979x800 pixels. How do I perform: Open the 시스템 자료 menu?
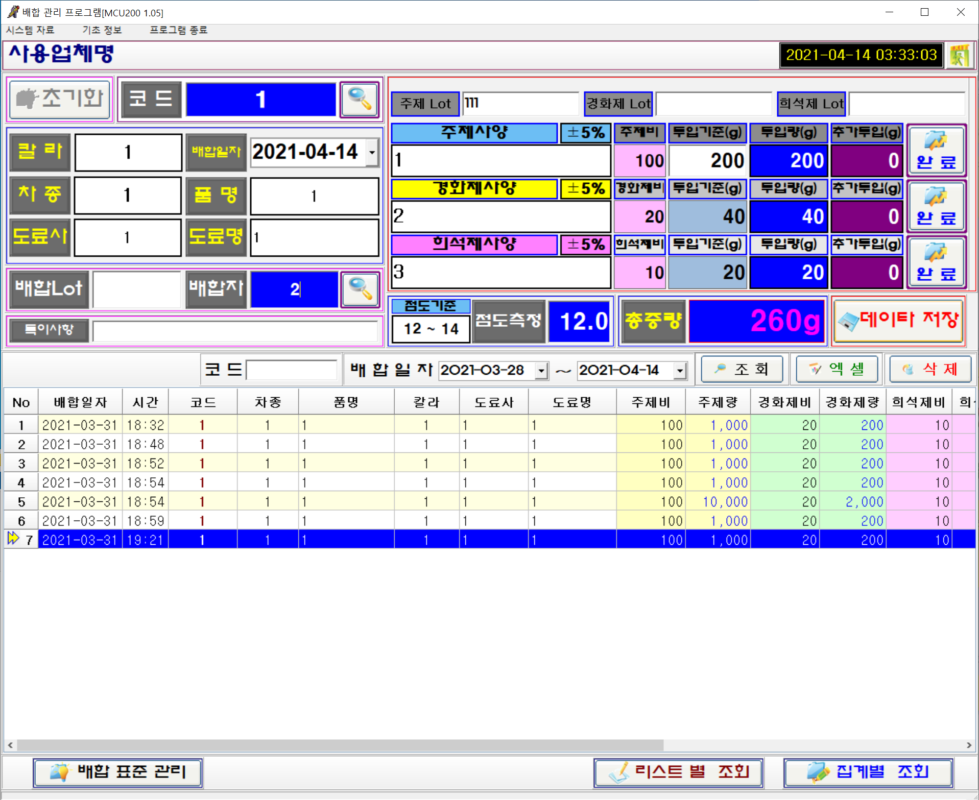pos(30,30)
